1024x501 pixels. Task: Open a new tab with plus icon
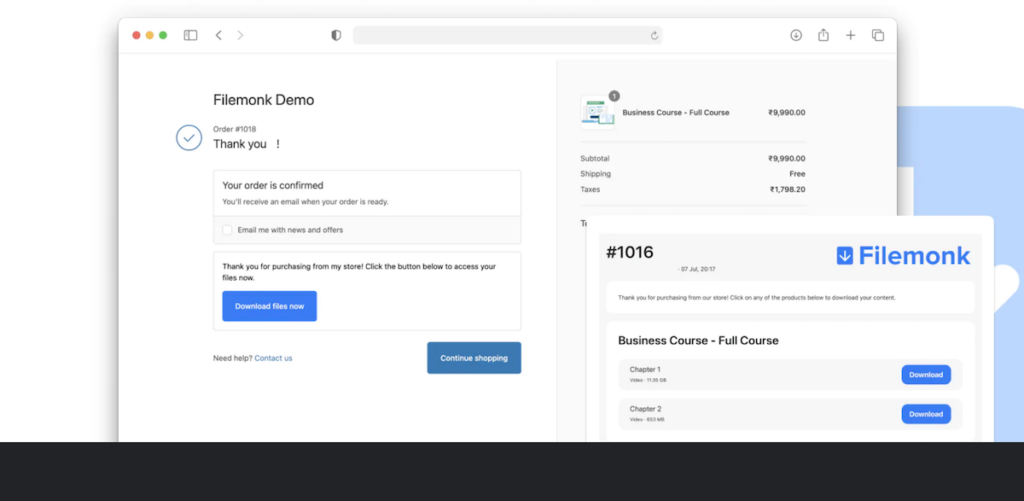click(850, 35)
